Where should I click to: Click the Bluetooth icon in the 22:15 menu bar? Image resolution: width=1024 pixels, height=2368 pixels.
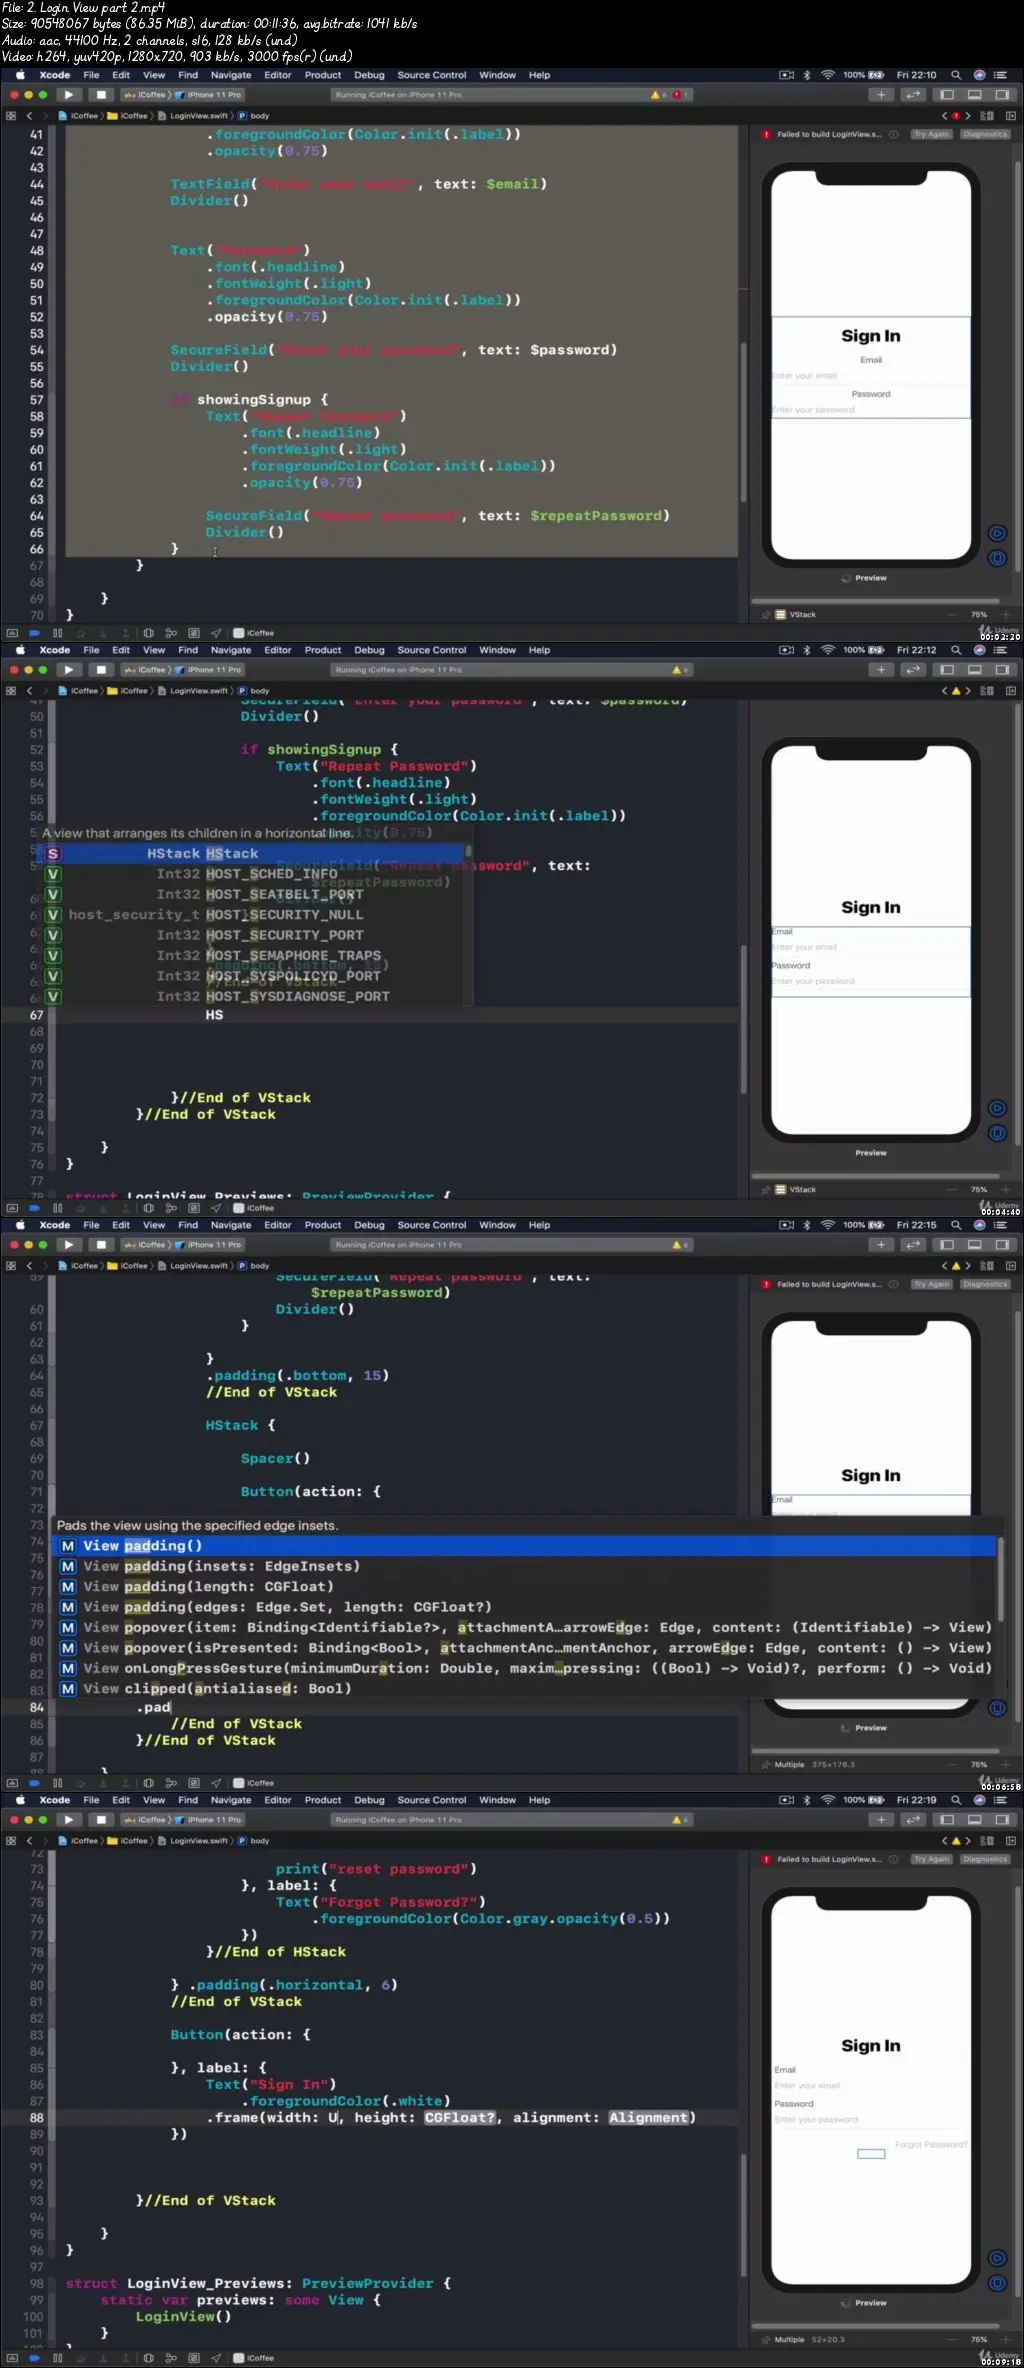click(x=807, y=1225)
